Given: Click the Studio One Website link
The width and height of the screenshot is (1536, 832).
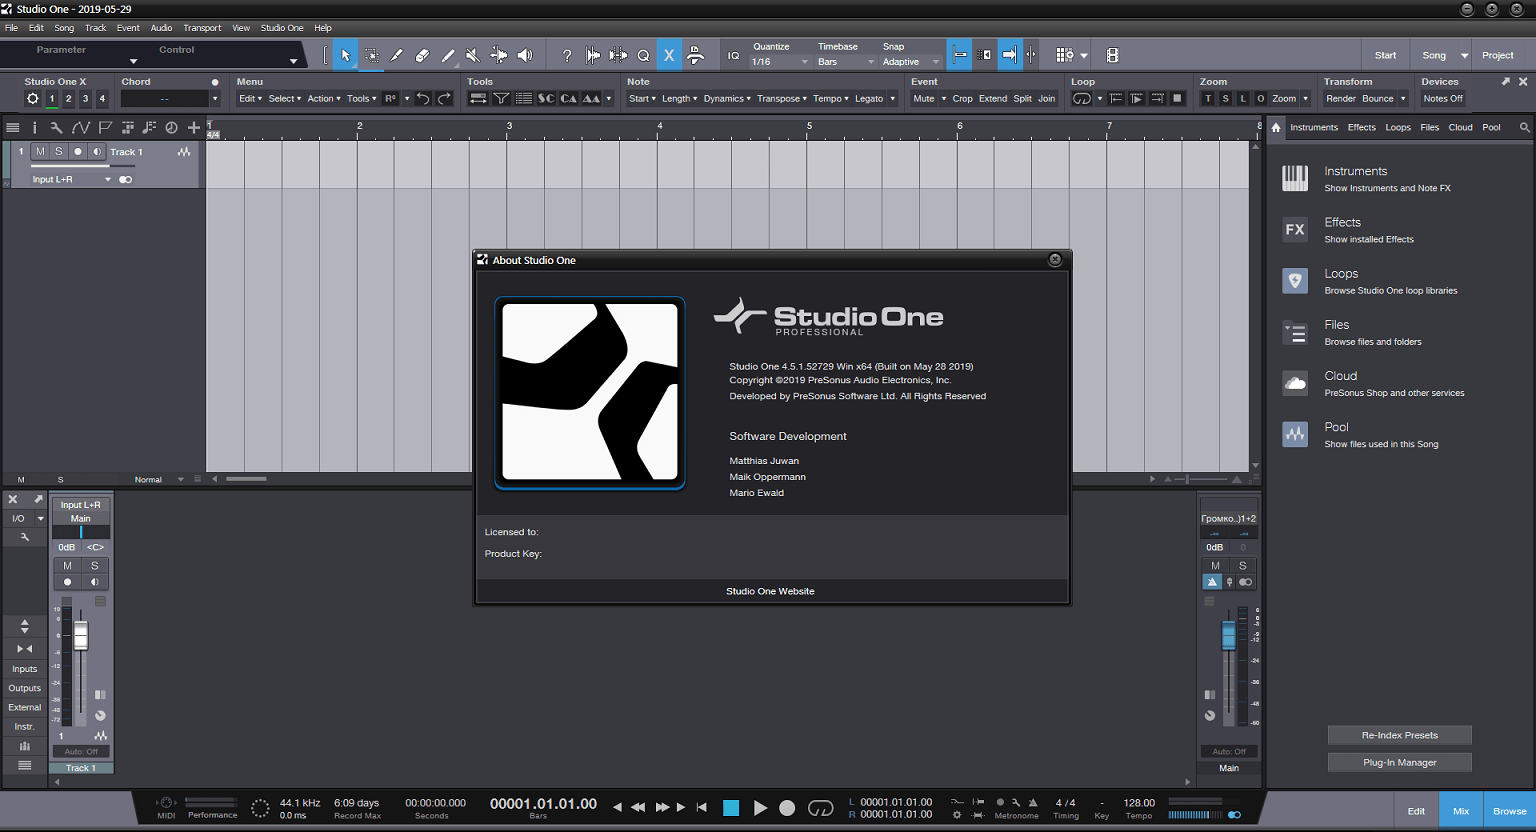Looking at the screenshot, I should pyautogui.click(x=770, y=591).
